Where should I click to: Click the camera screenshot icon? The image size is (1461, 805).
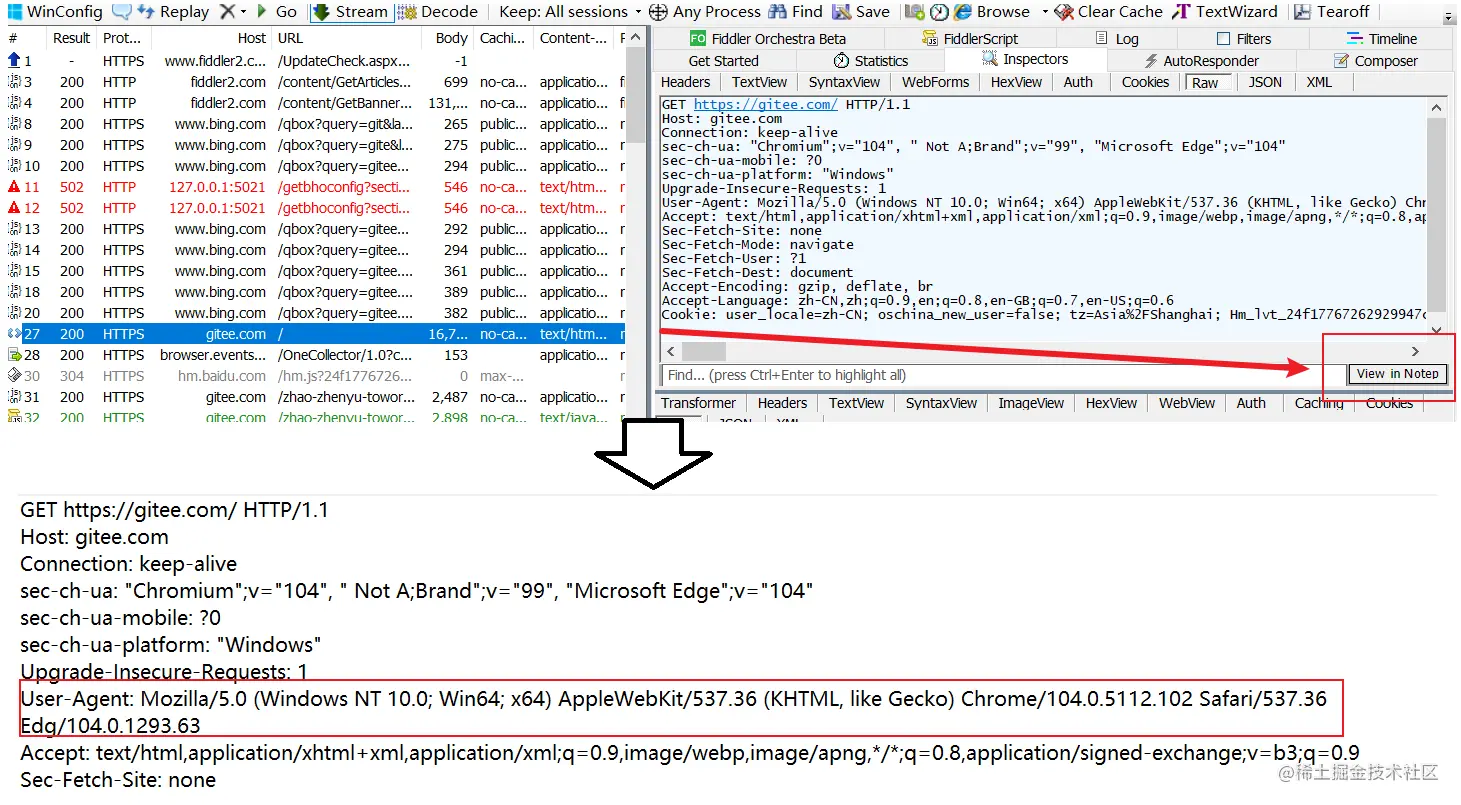pyautogui.click(x=915, y=12)
